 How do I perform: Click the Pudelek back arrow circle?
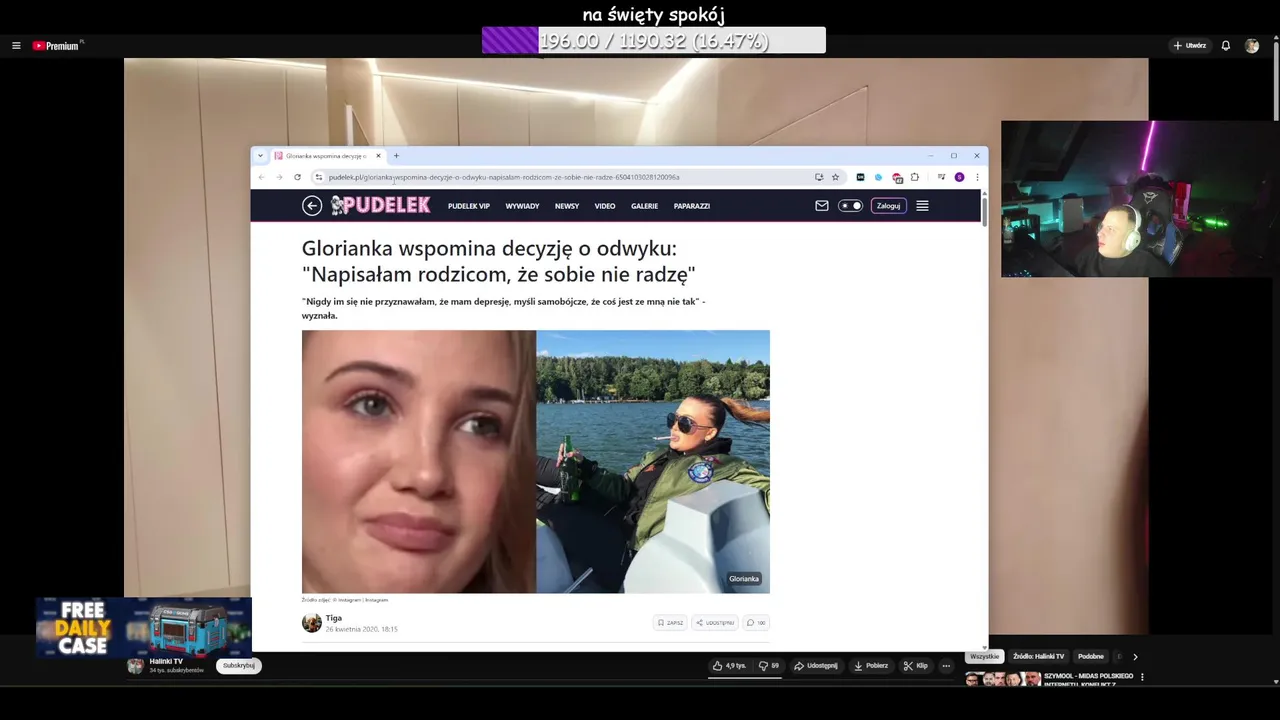312,206
